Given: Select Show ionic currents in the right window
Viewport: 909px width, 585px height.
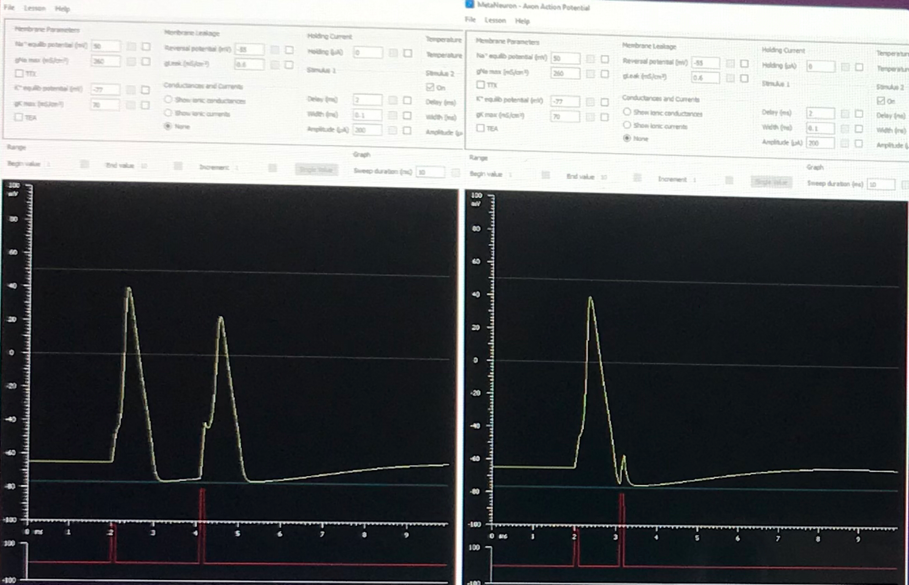Looking at the screenshot, I should 627,125.
